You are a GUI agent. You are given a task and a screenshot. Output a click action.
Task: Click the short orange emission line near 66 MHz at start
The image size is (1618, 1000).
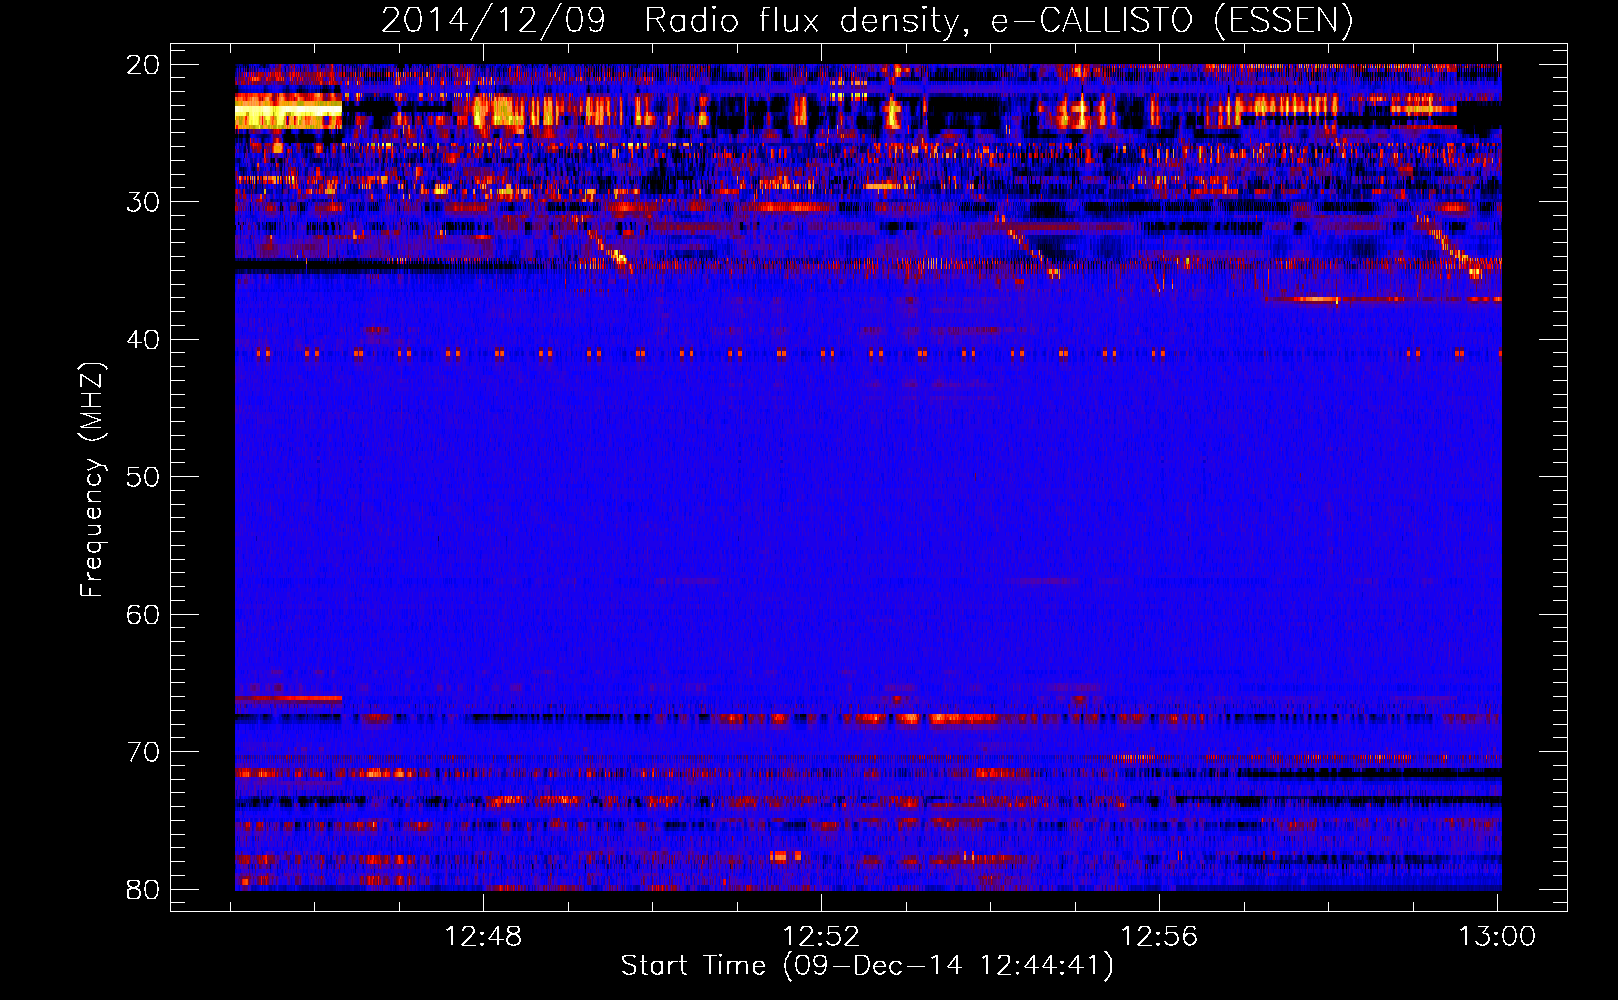pyautogui.click(x=288, y=697)
